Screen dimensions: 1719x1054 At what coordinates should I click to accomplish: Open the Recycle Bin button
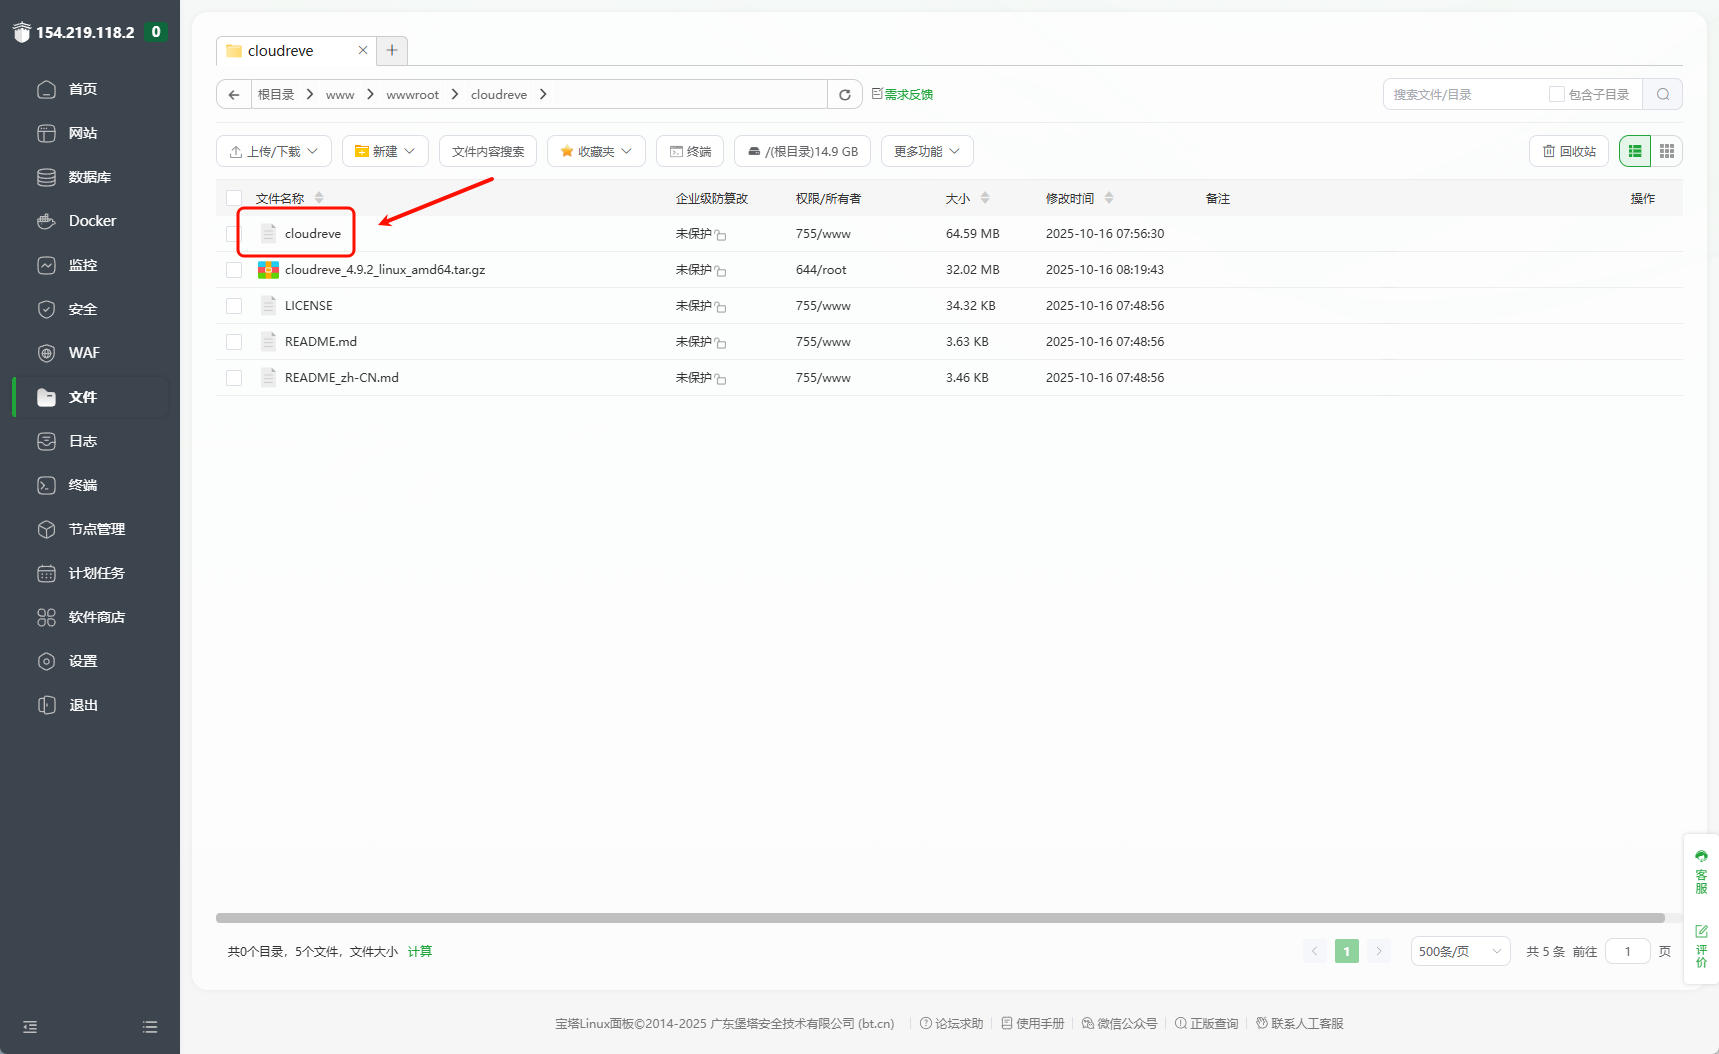click(x=1569, y=152)
